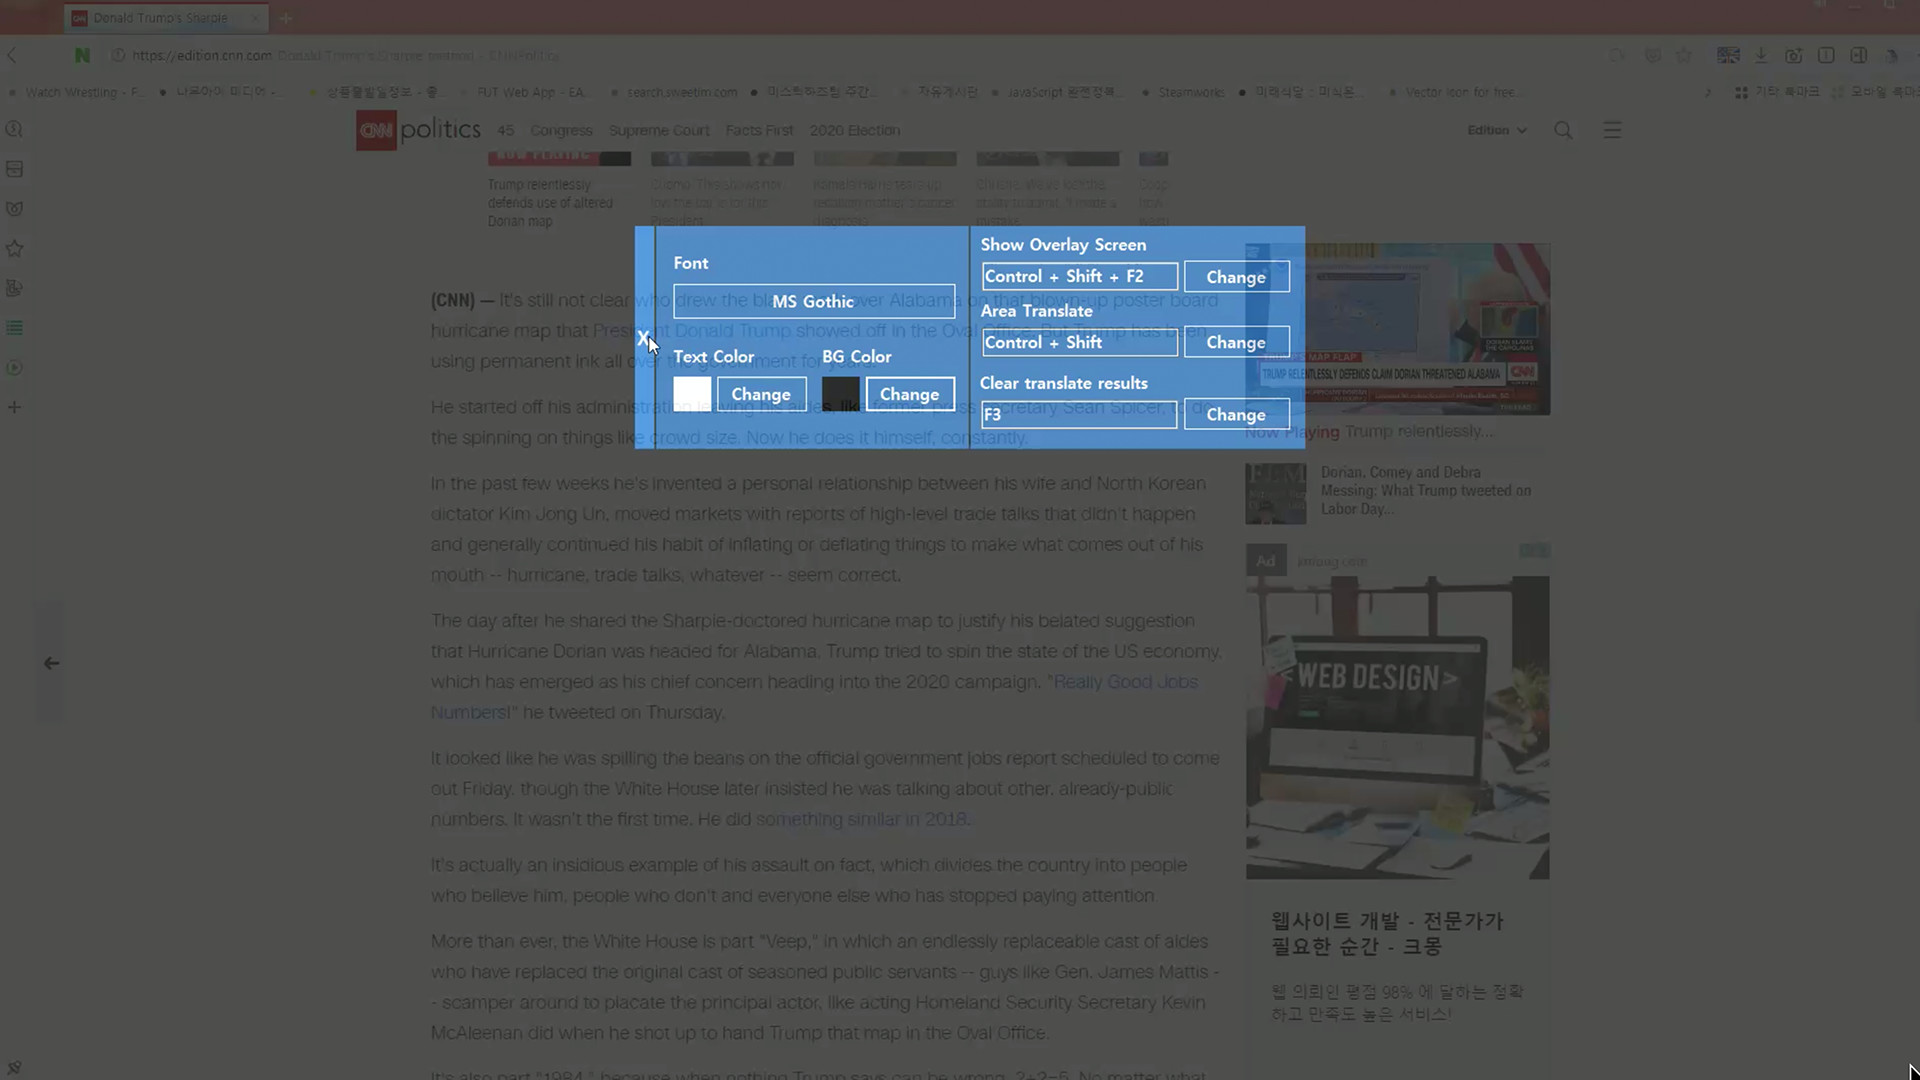The height and width of the screenshot is (1080, 1920).
Task: Click the plus icon in left sidebar
Action: point(14,407)
